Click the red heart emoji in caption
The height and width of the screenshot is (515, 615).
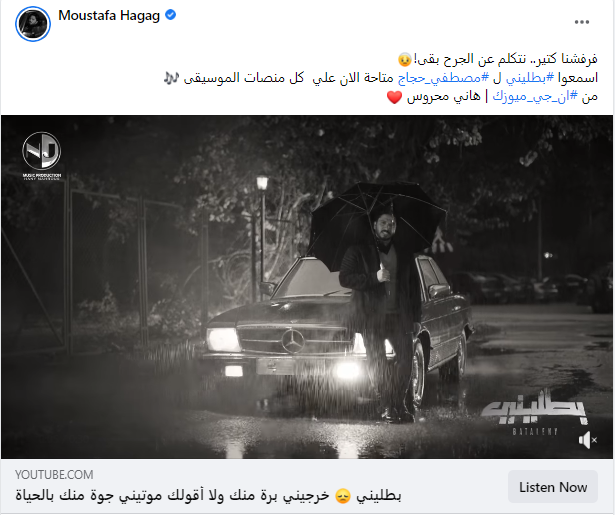[395, 97]
